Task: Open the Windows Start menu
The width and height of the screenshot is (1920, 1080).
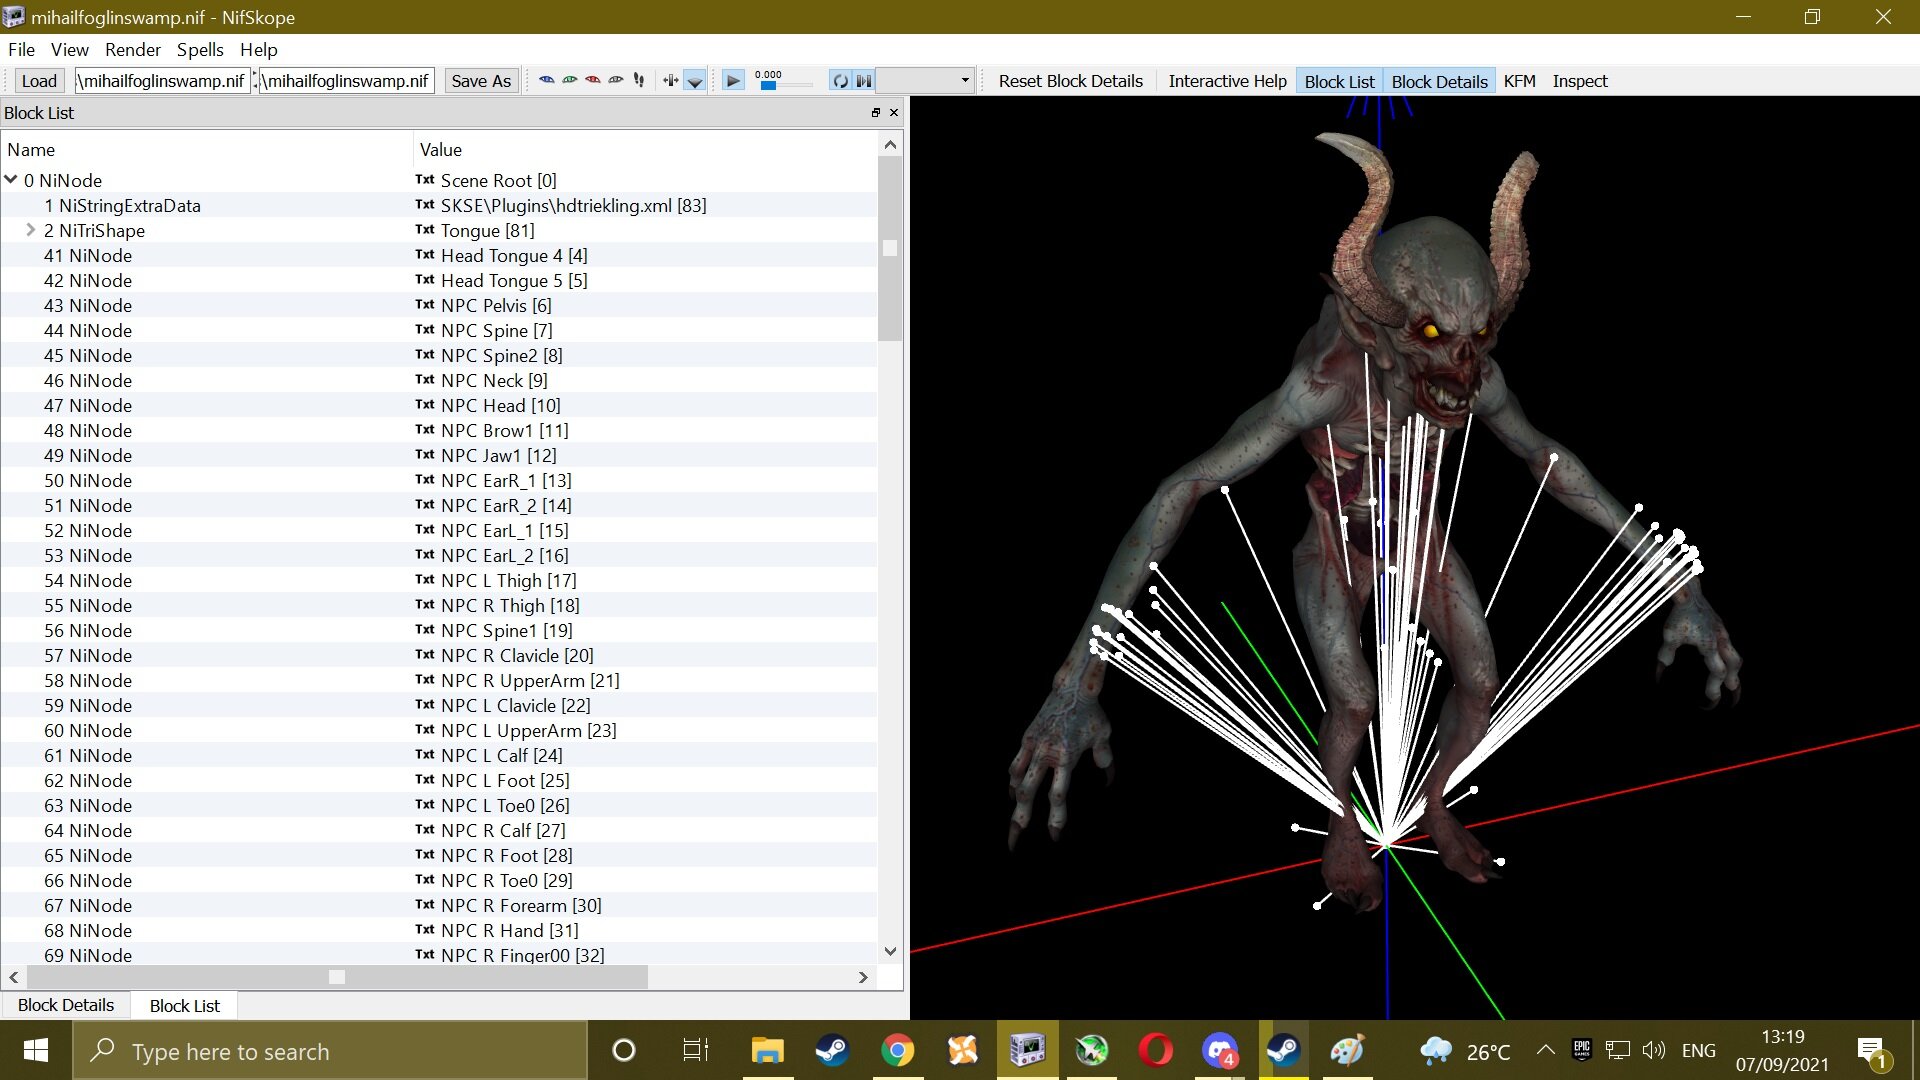Action: [x=36, y=1050]
